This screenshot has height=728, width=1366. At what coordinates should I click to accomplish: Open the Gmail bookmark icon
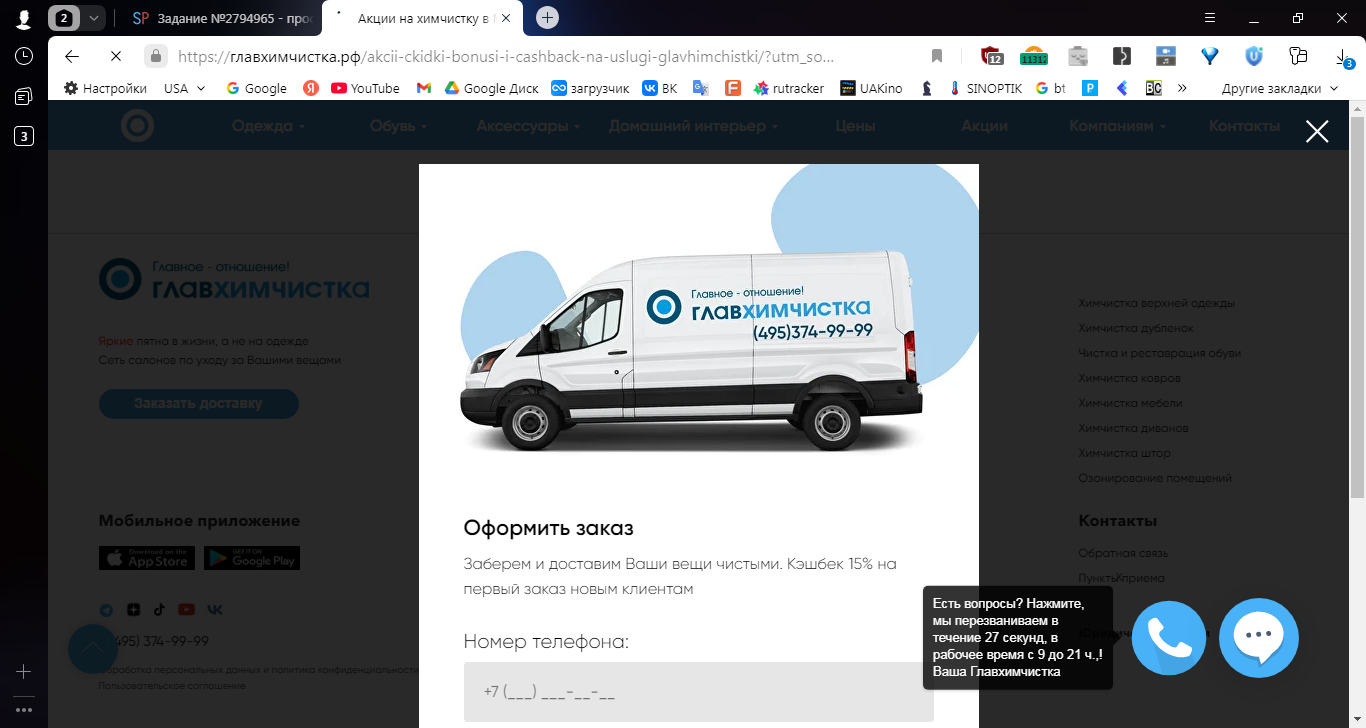tap(424, 88)
